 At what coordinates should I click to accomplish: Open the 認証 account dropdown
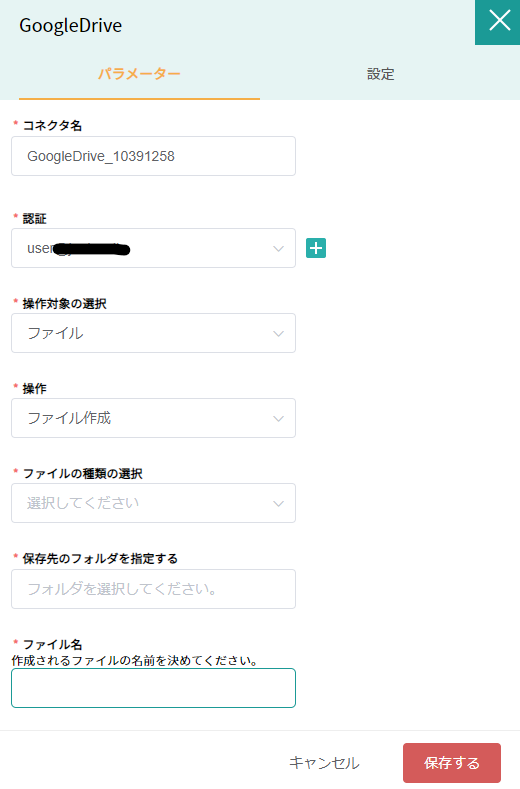click(153, 248)
